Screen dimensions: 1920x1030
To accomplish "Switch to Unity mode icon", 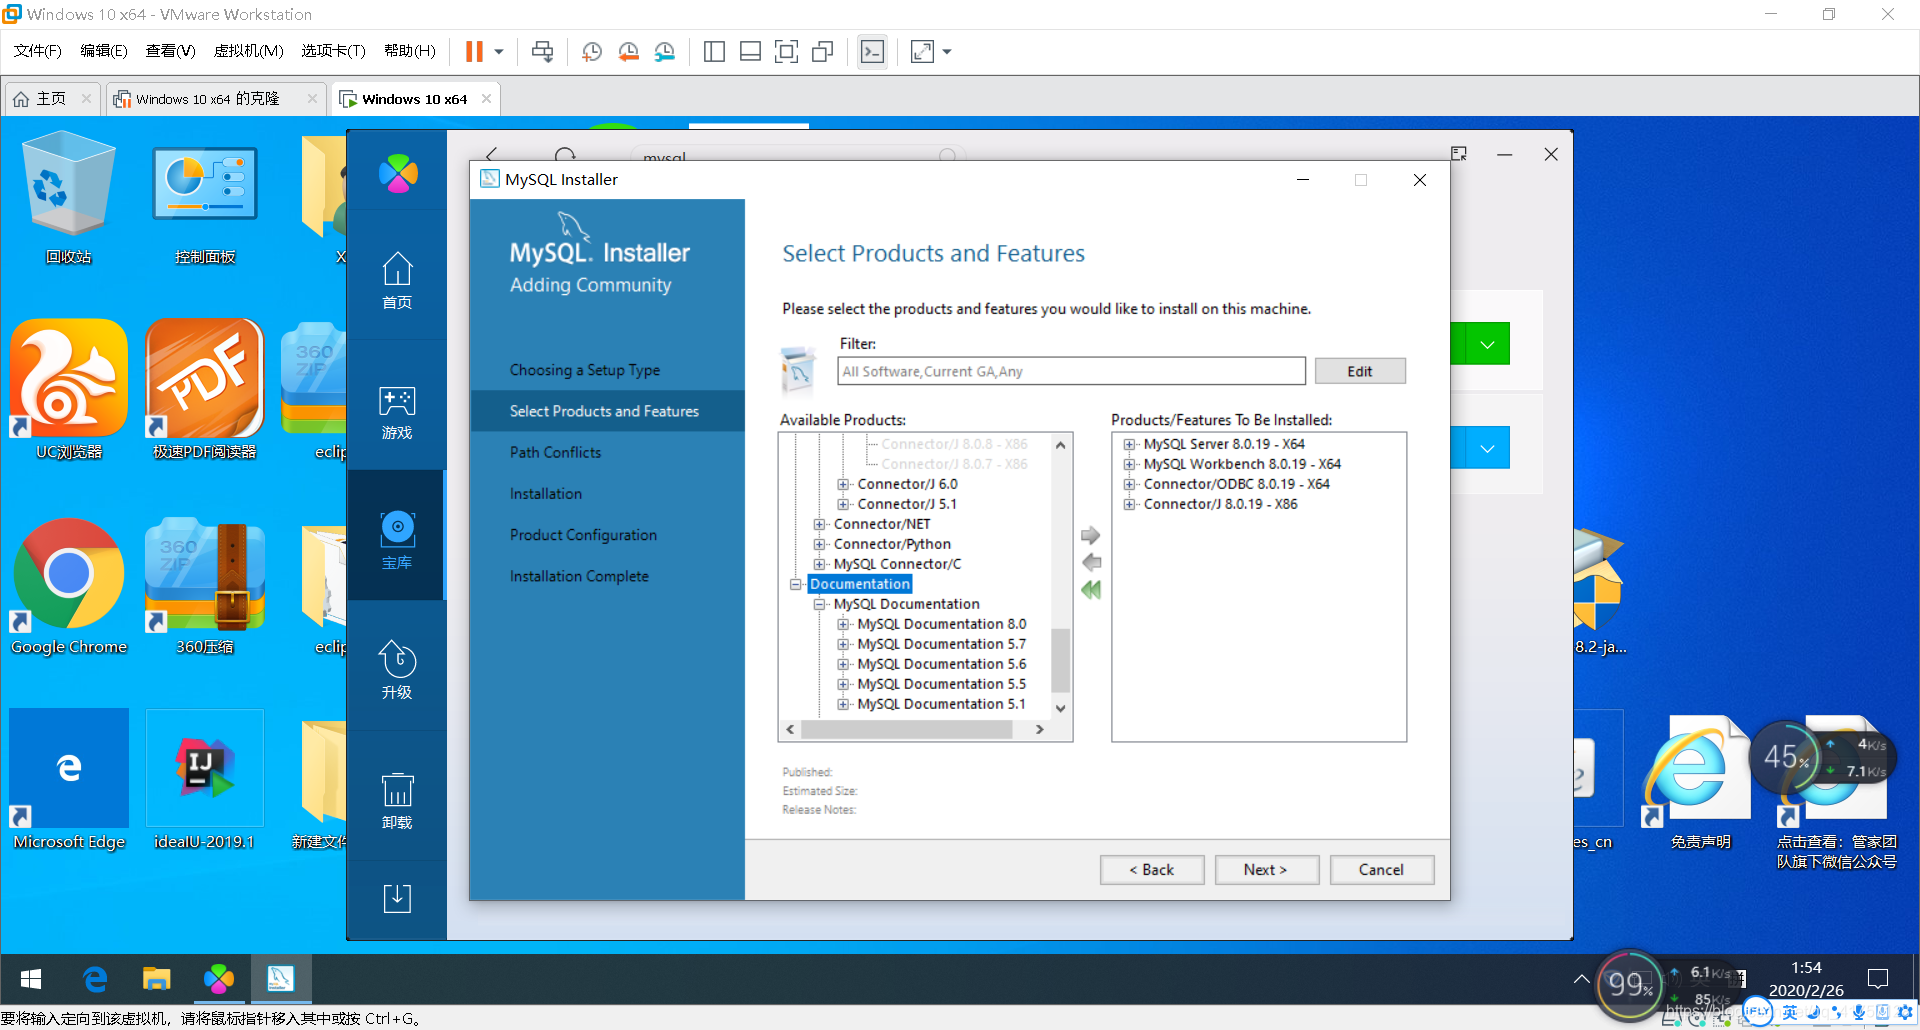I will [823, 51].
